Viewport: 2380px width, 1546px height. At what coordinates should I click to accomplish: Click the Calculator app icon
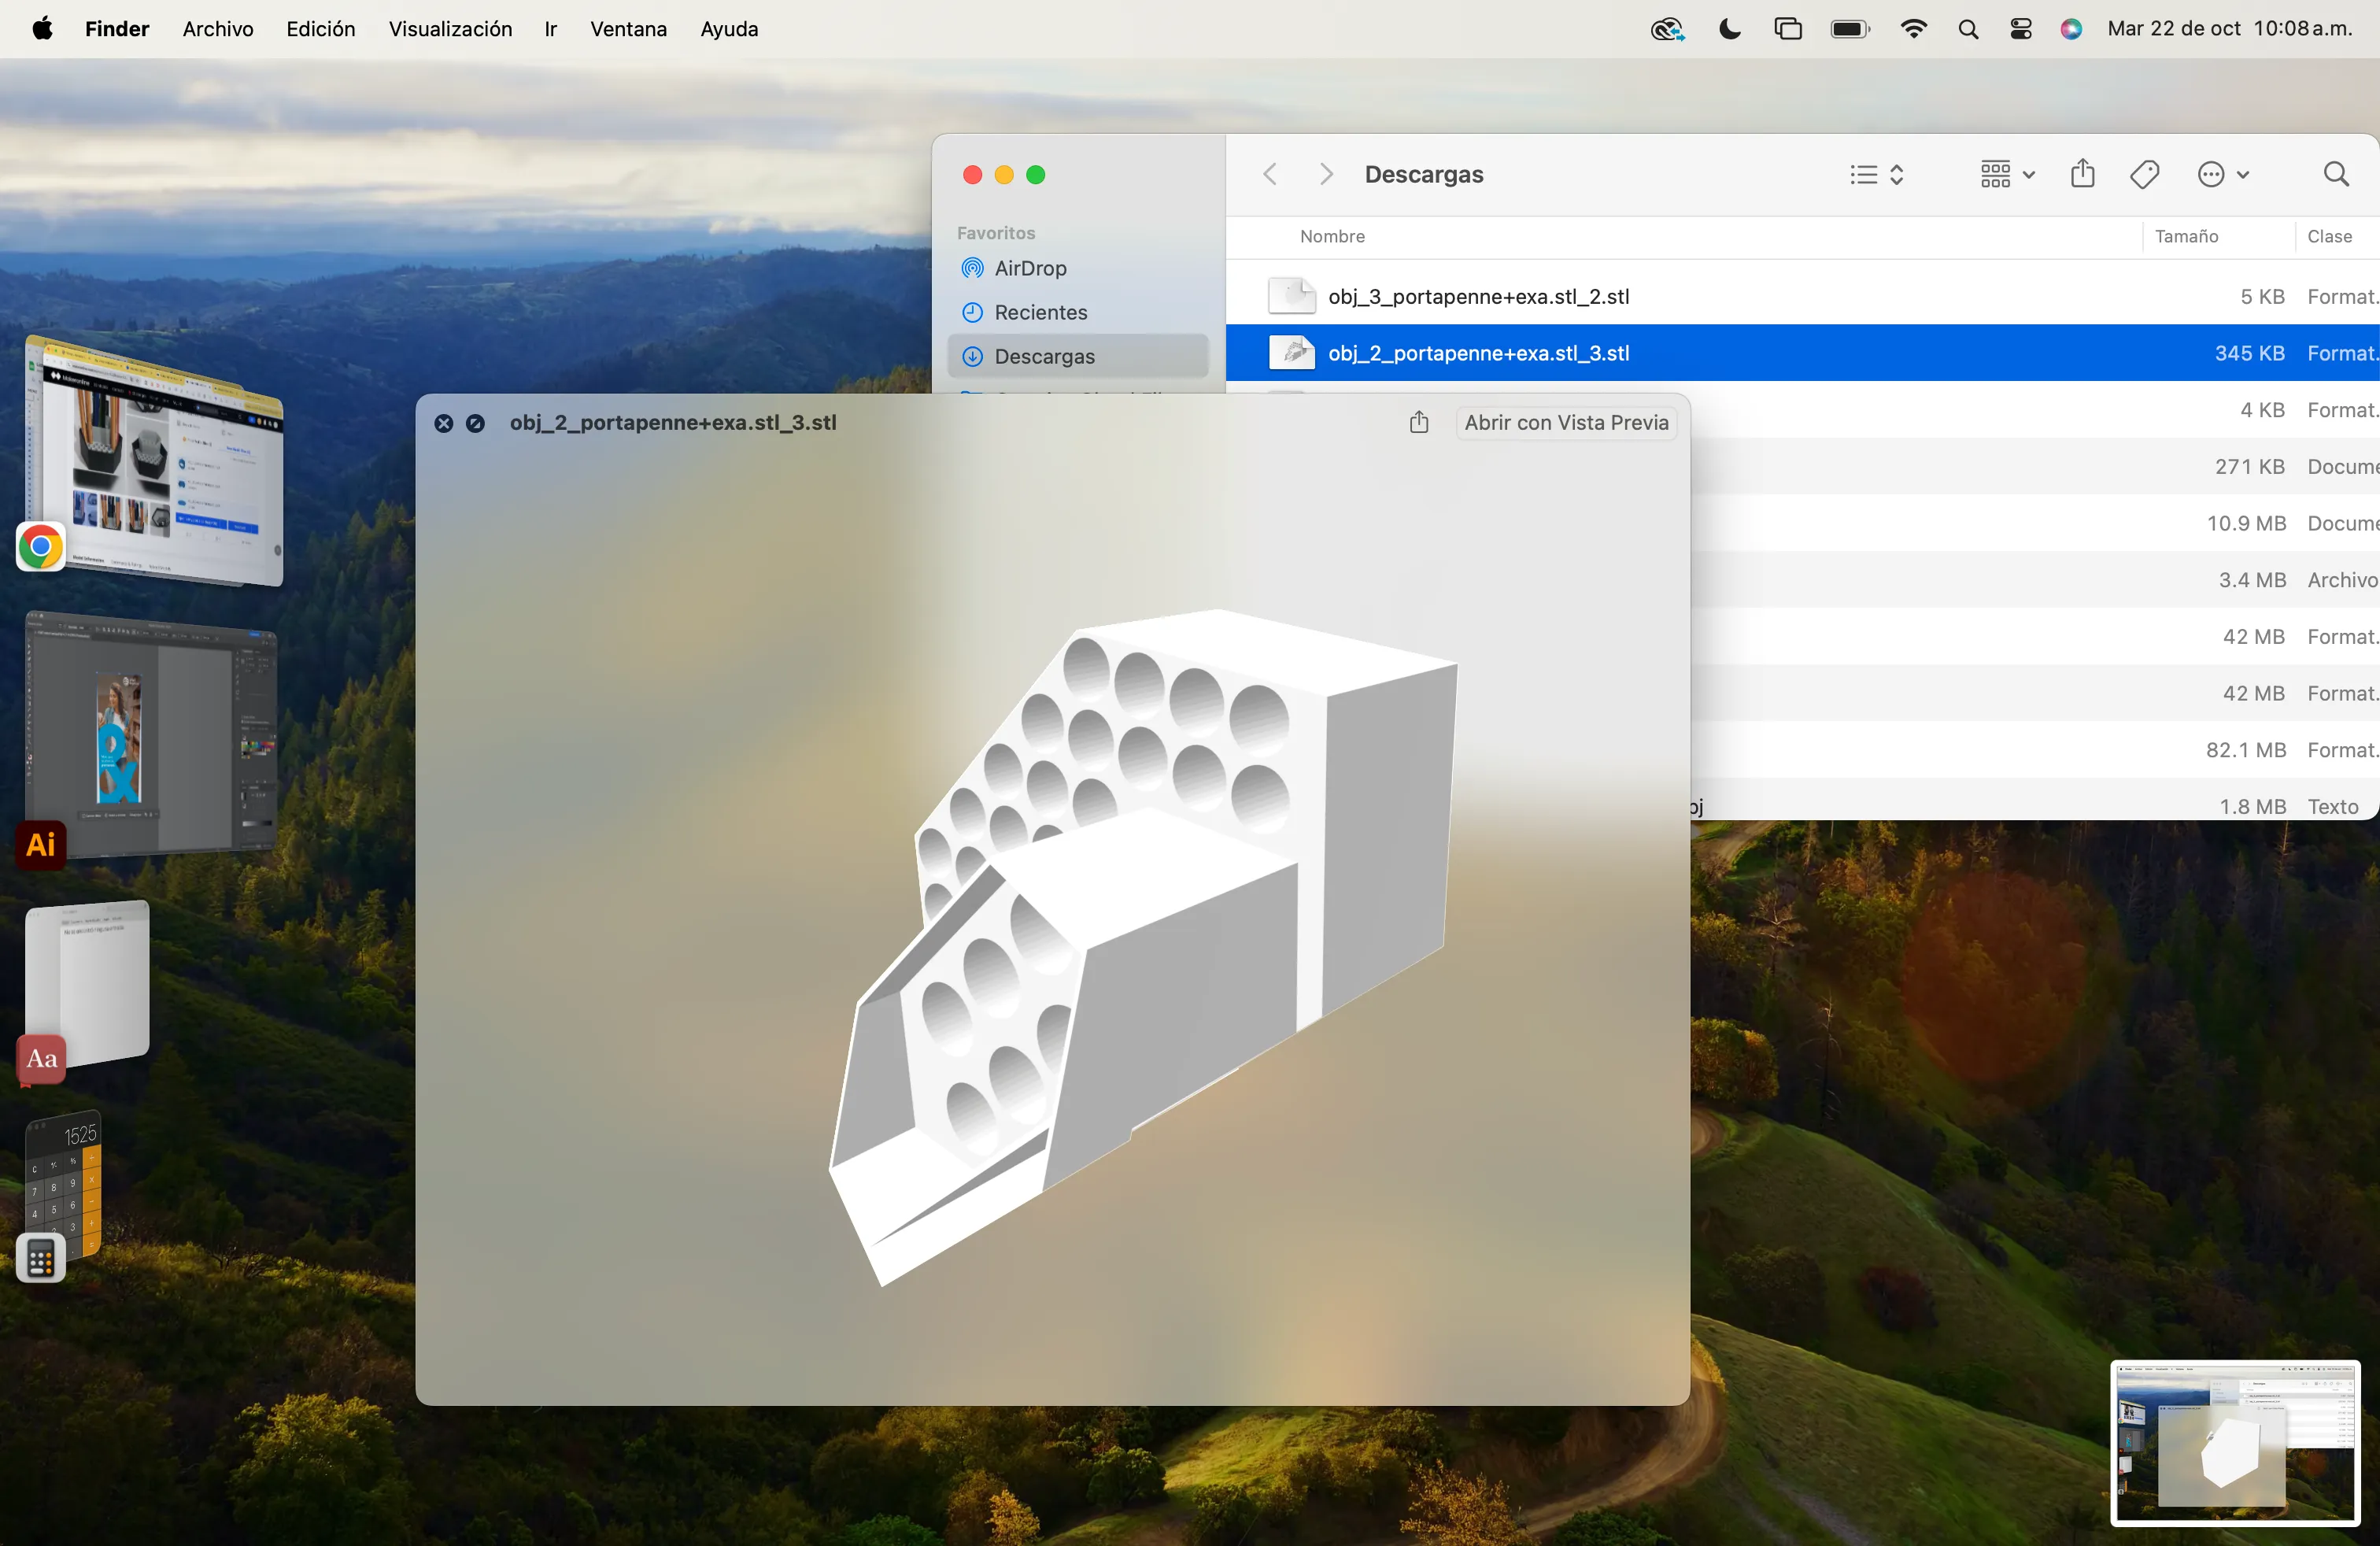click(x=41, y=1258)
